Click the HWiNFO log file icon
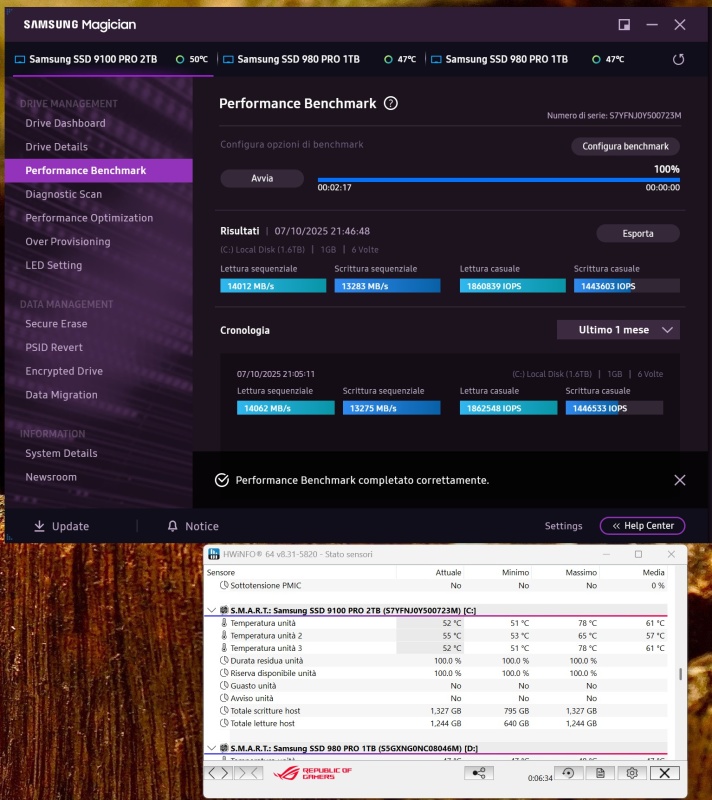The height and width of the screenshot is (800, 712). point(600,773)
